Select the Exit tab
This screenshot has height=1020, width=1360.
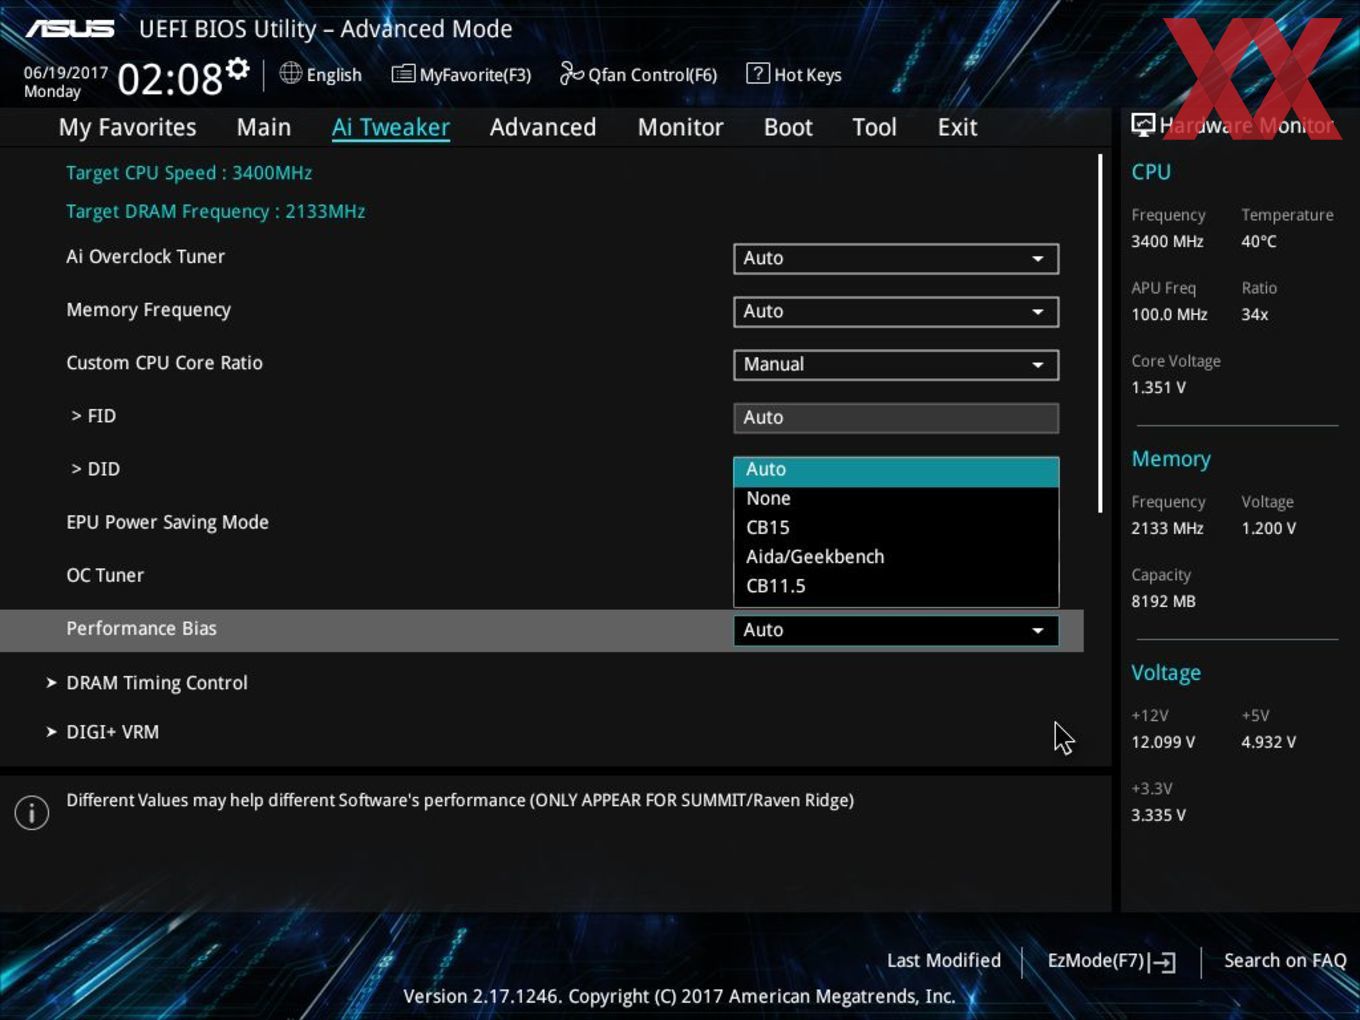point(957,127)
